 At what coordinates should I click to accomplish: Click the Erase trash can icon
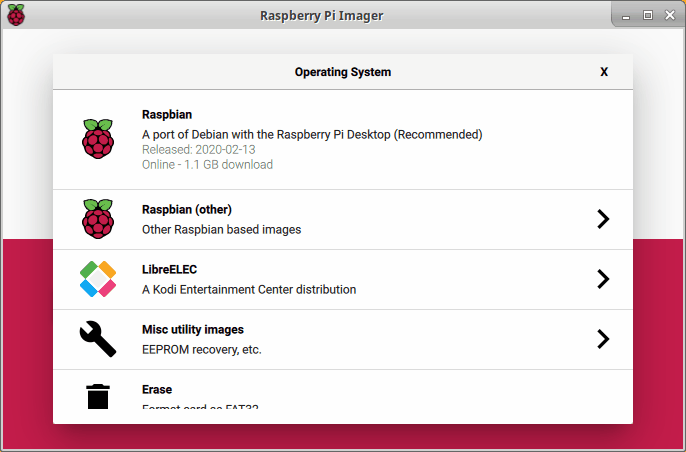98,396
